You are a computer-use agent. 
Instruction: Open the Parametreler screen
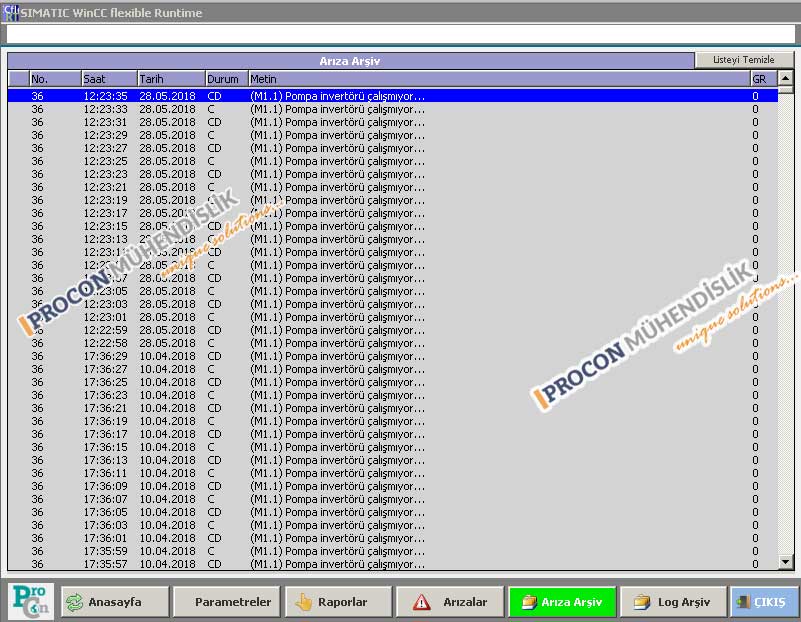coord(227,602)
